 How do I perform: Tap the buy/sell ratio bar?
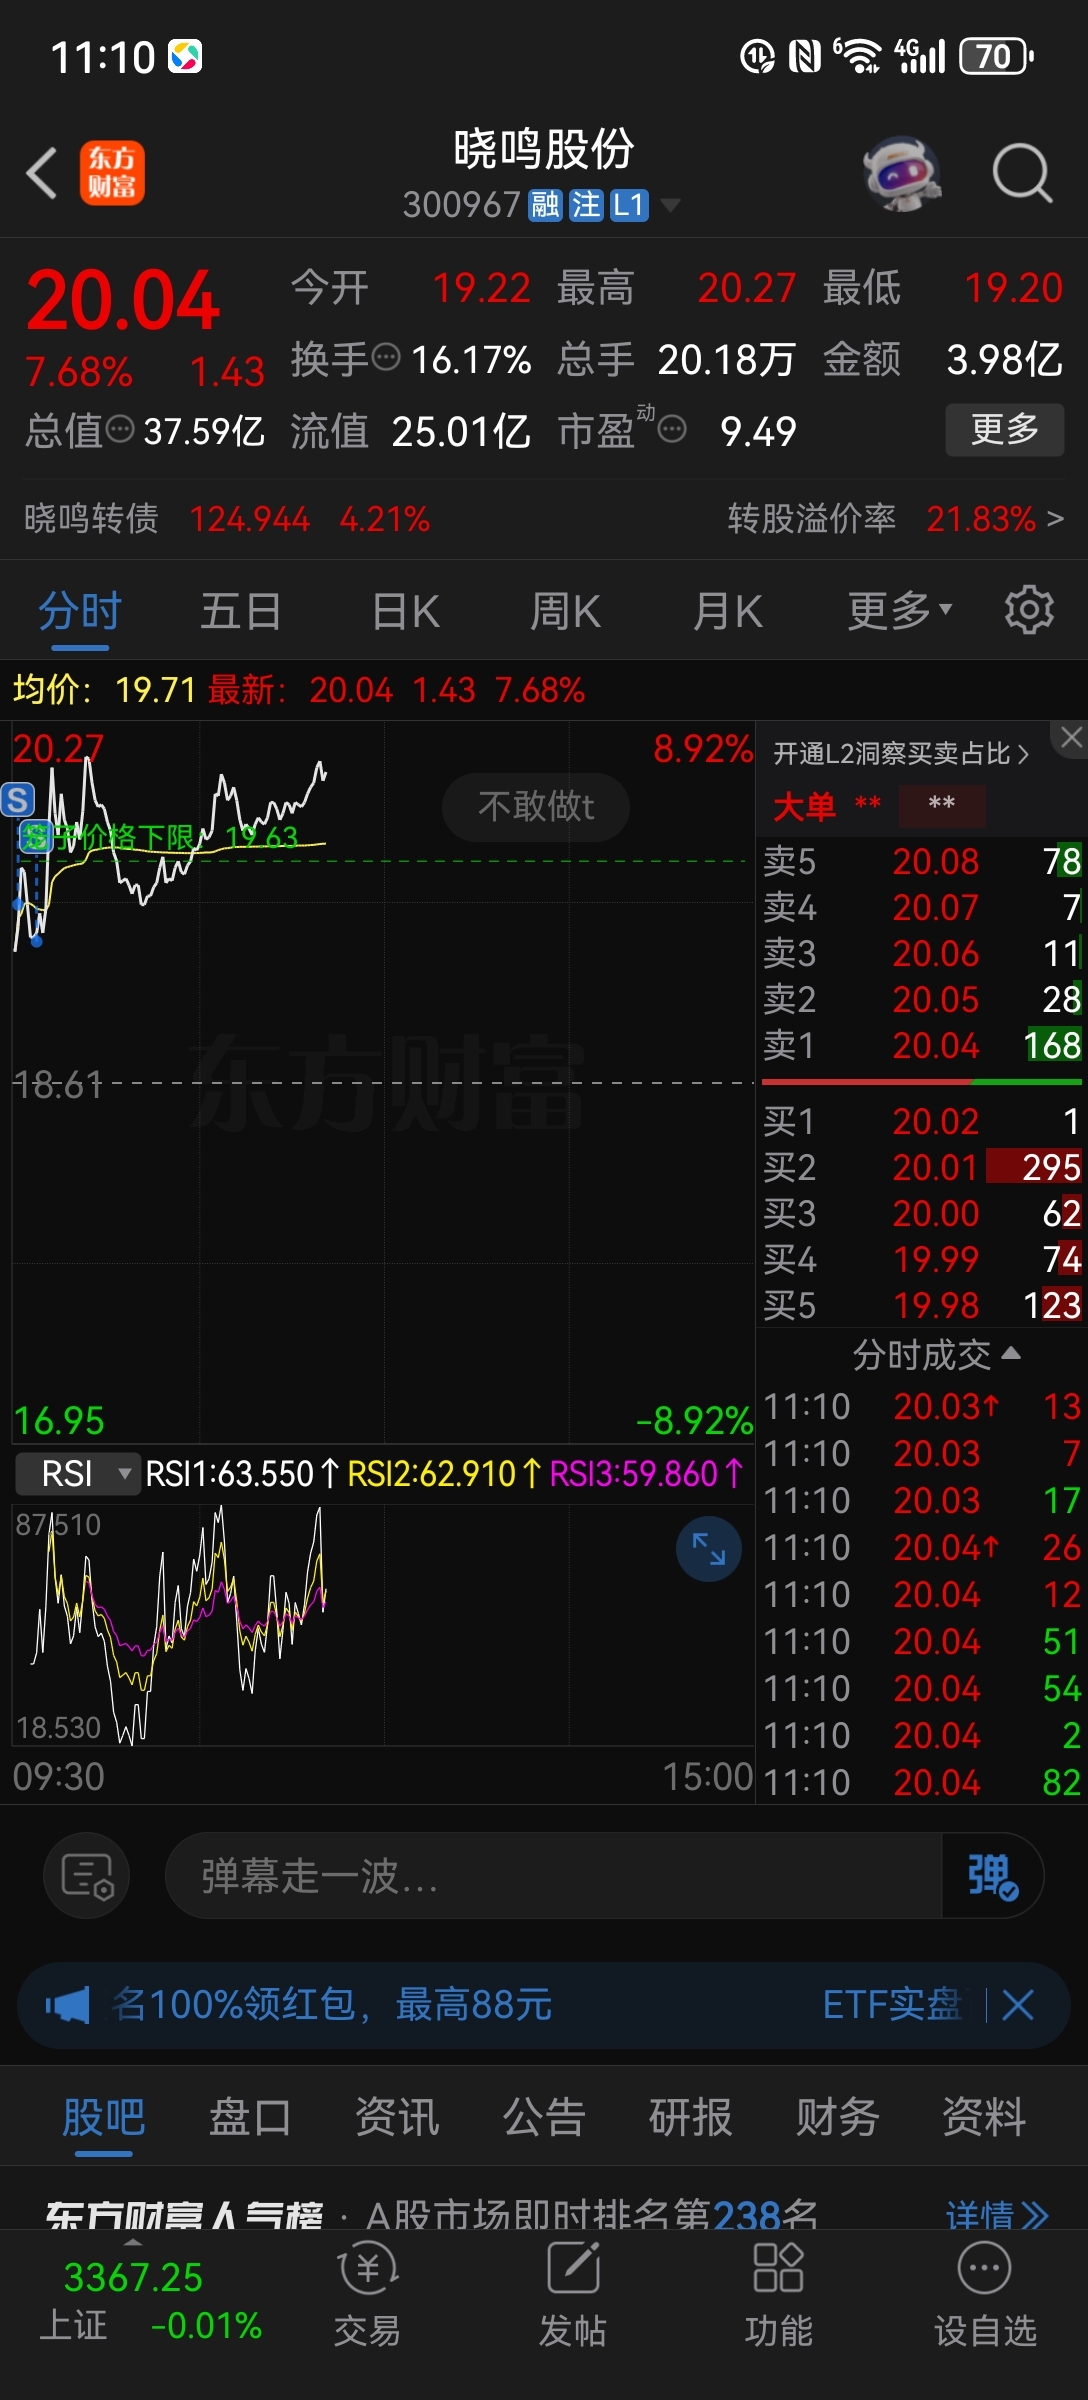pos(921,1082)
